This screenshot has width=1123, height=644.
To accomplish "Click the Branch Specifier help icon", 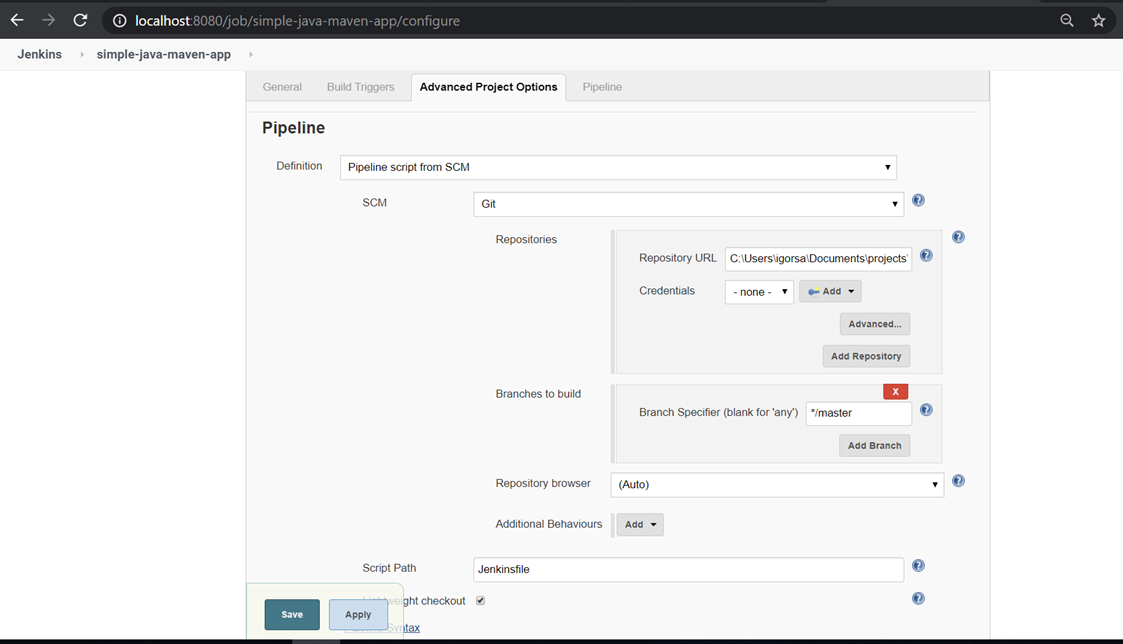I will pos(926,409).
